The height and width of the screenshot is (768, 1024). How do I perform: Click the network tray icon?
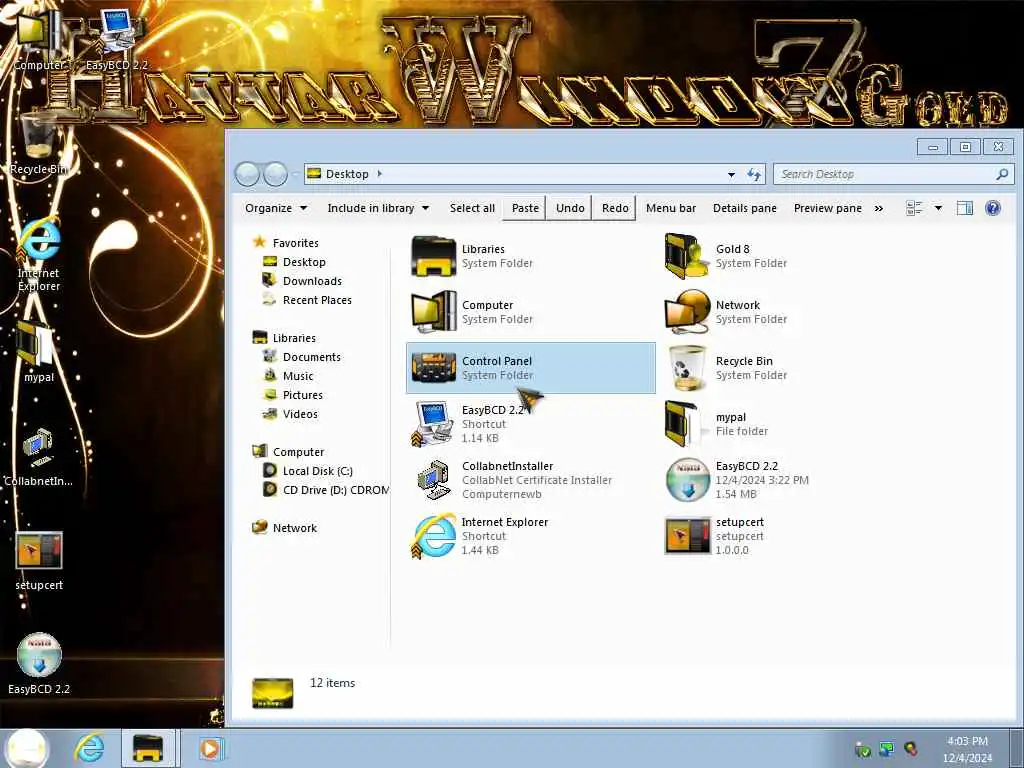coord(886,749)
